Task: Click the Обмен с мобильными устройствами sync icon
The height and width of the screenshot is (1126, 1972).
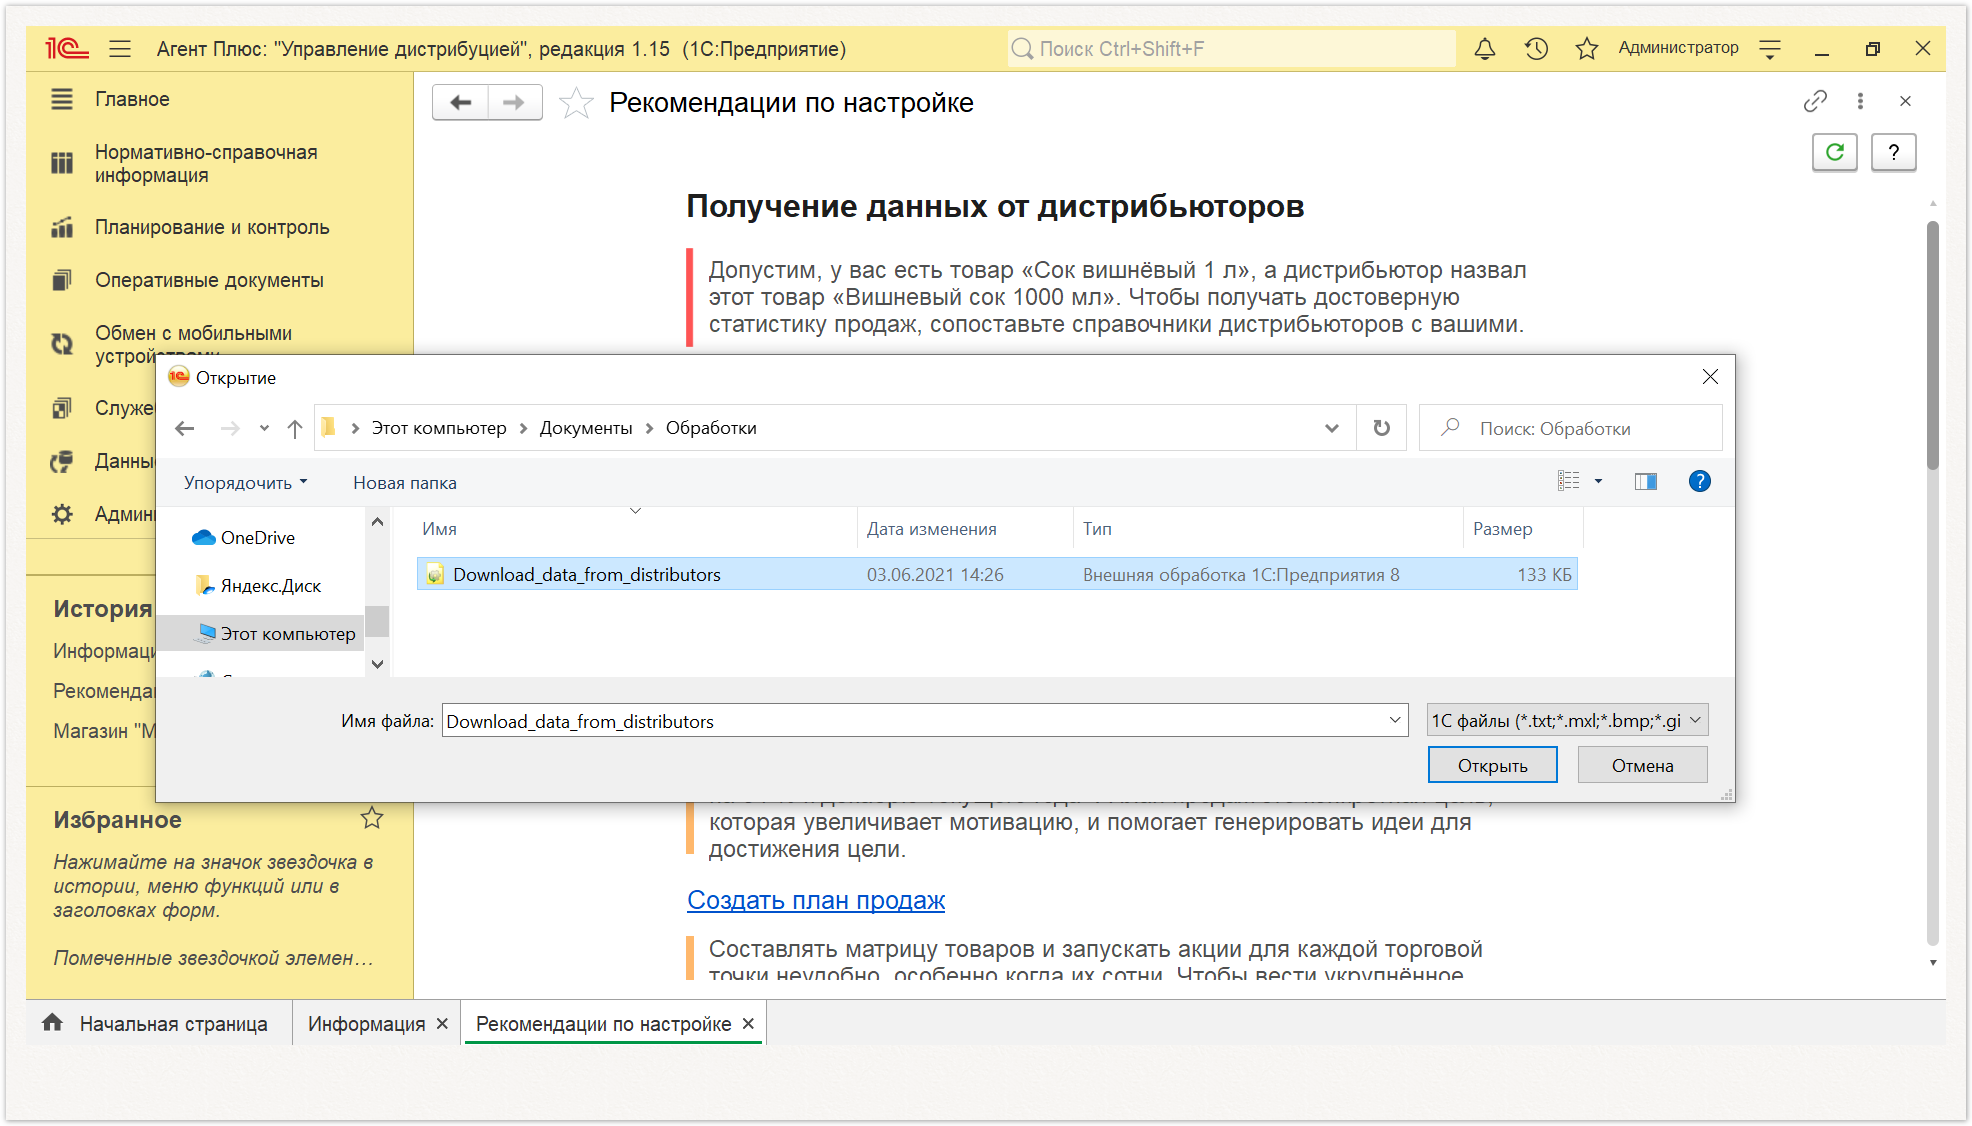Action: point(62,344)
